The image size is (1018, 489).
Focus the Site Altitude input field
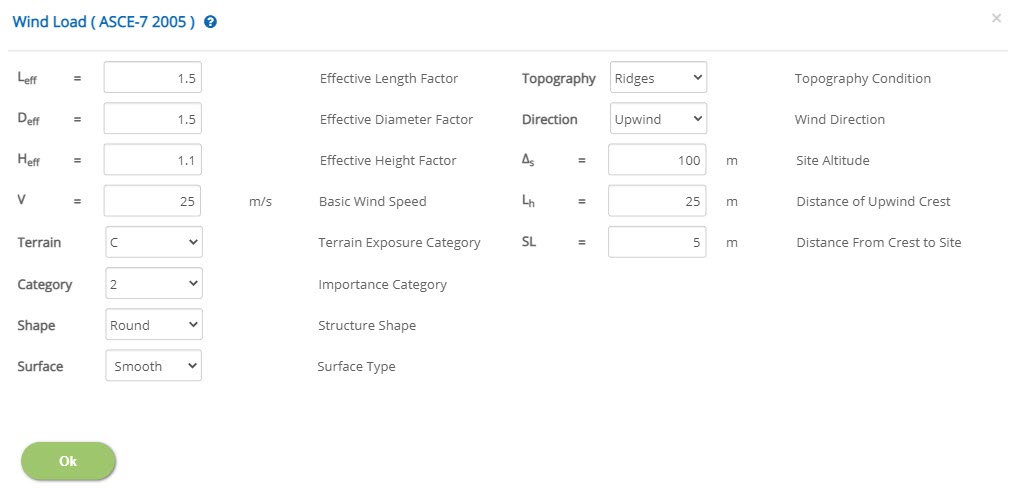tap(657, 160)
